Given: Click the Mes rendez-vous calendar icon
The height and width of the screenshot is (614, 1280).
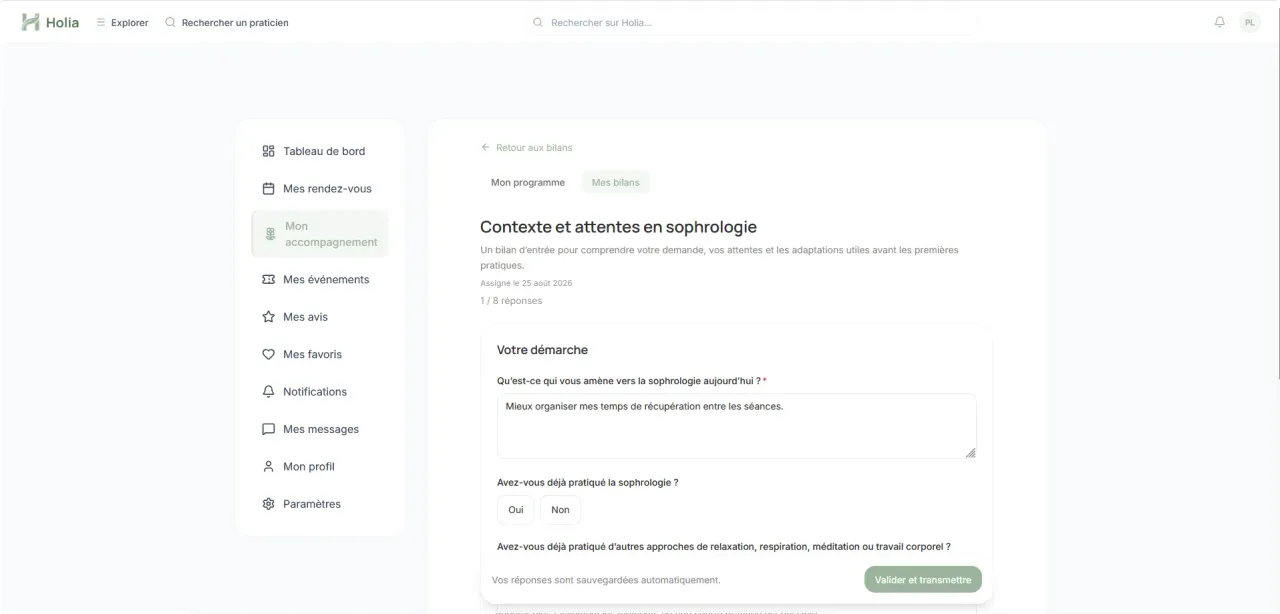Looking at the screenshot, I should (x=268, y=188).
